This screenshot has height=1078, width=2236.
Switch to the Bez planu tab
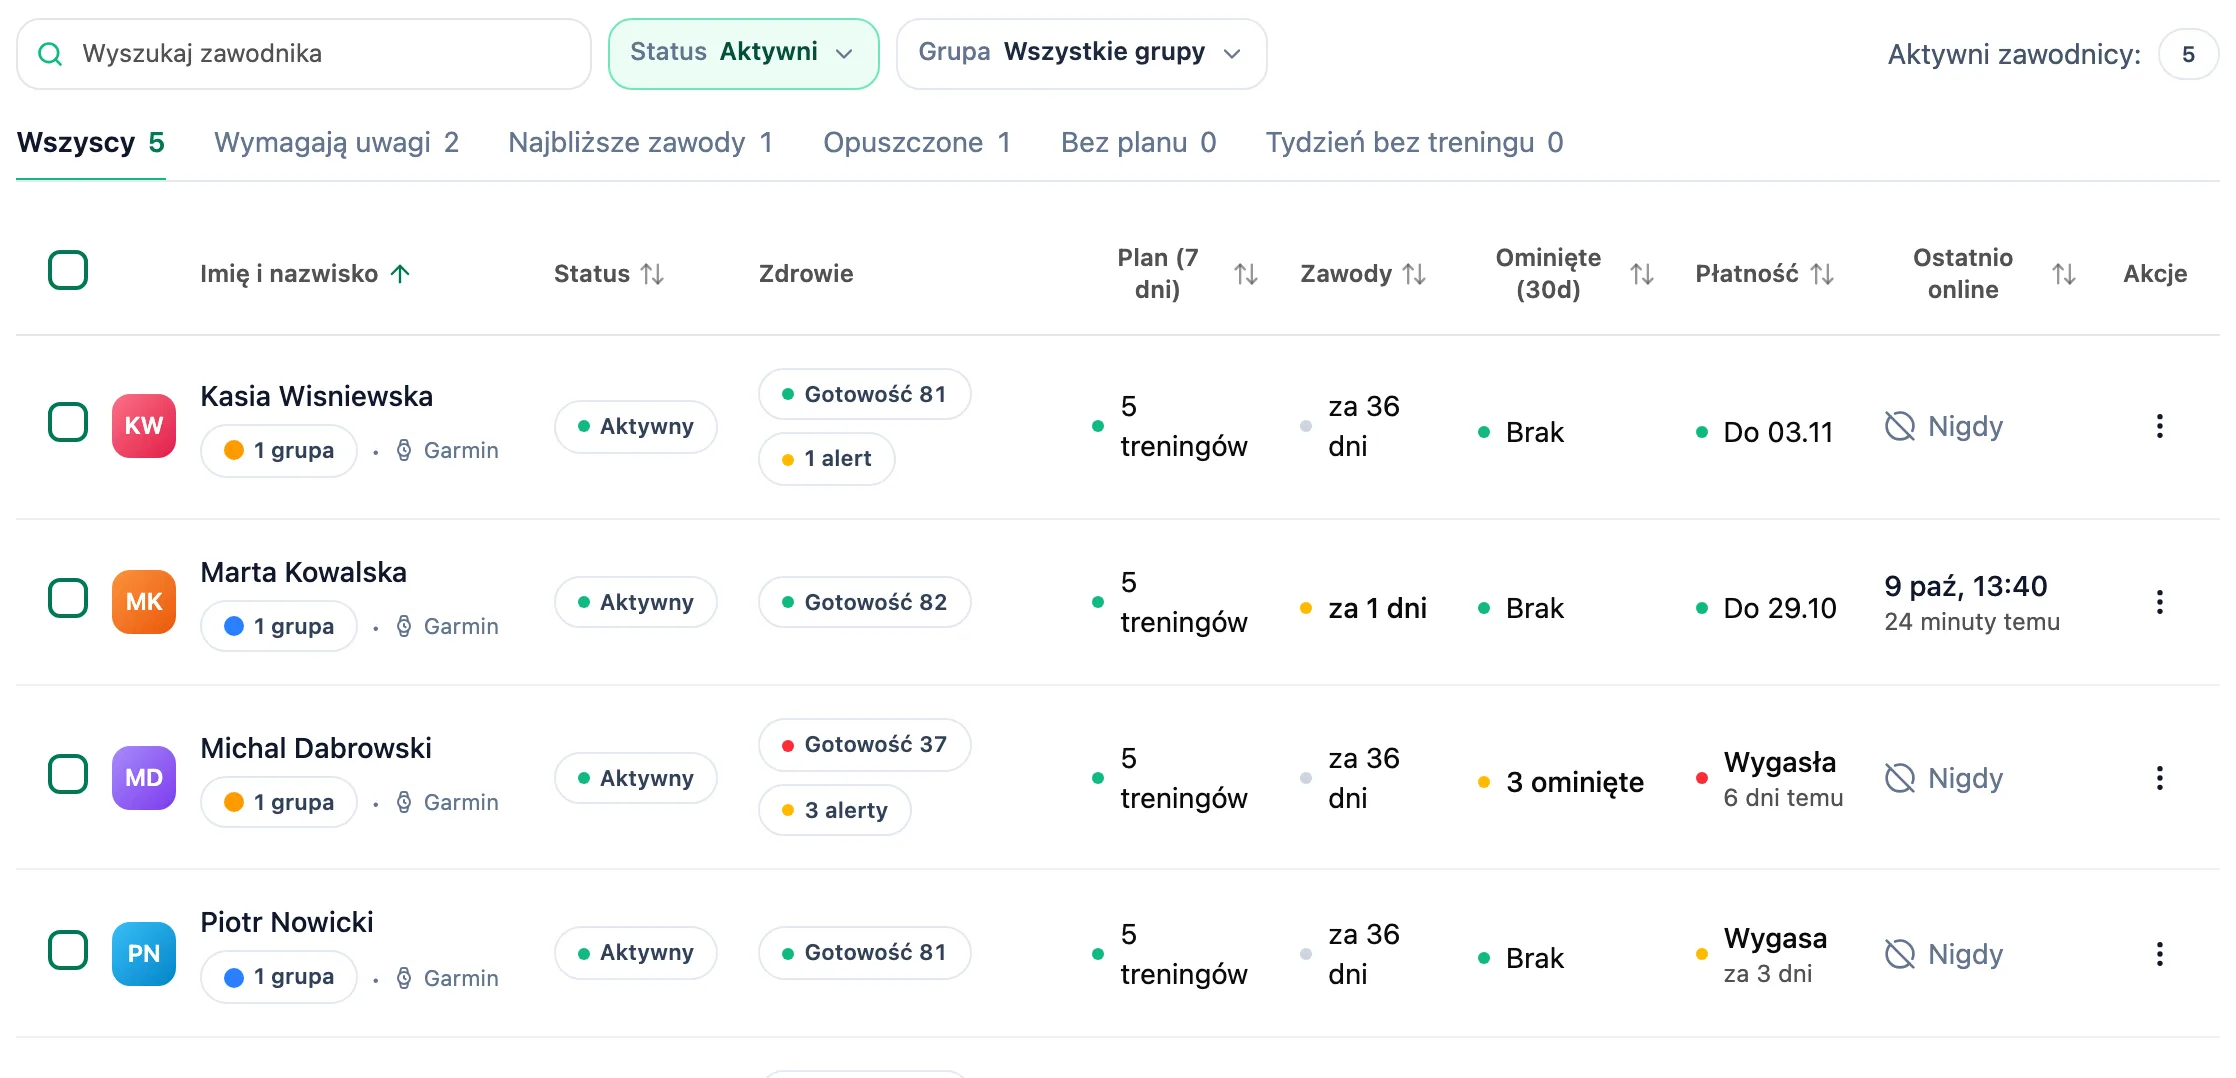click(1138, 143)
